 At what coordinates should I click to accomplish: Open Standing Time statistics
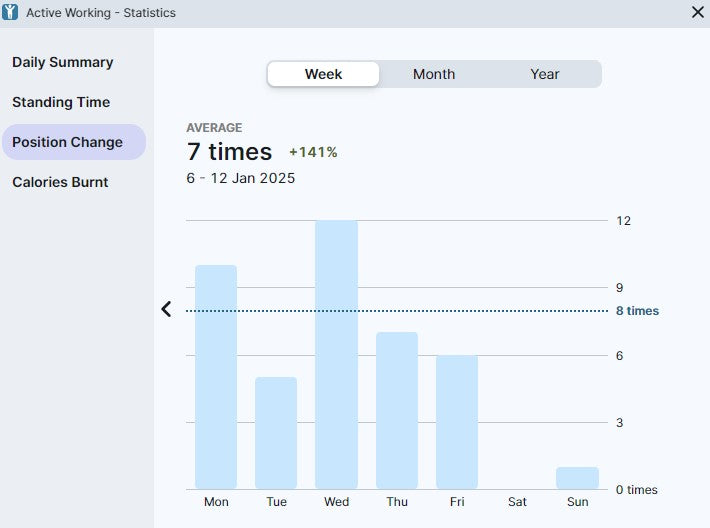click(61, 102)
